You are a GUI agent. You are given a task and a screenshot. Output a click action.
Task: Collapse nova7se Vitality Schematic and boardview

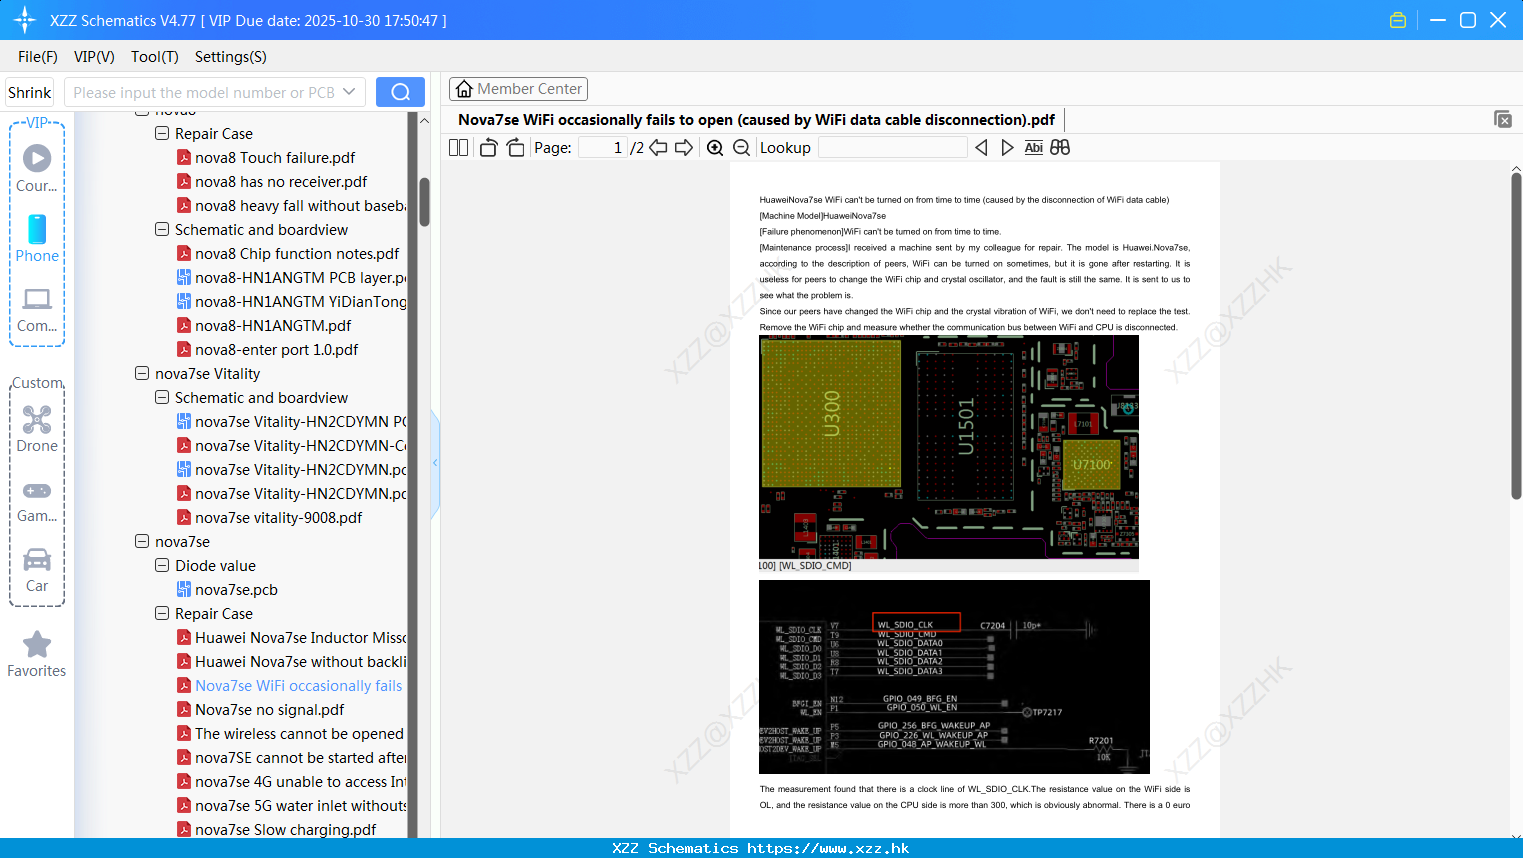pyautogui.click(x=162, y=397)
